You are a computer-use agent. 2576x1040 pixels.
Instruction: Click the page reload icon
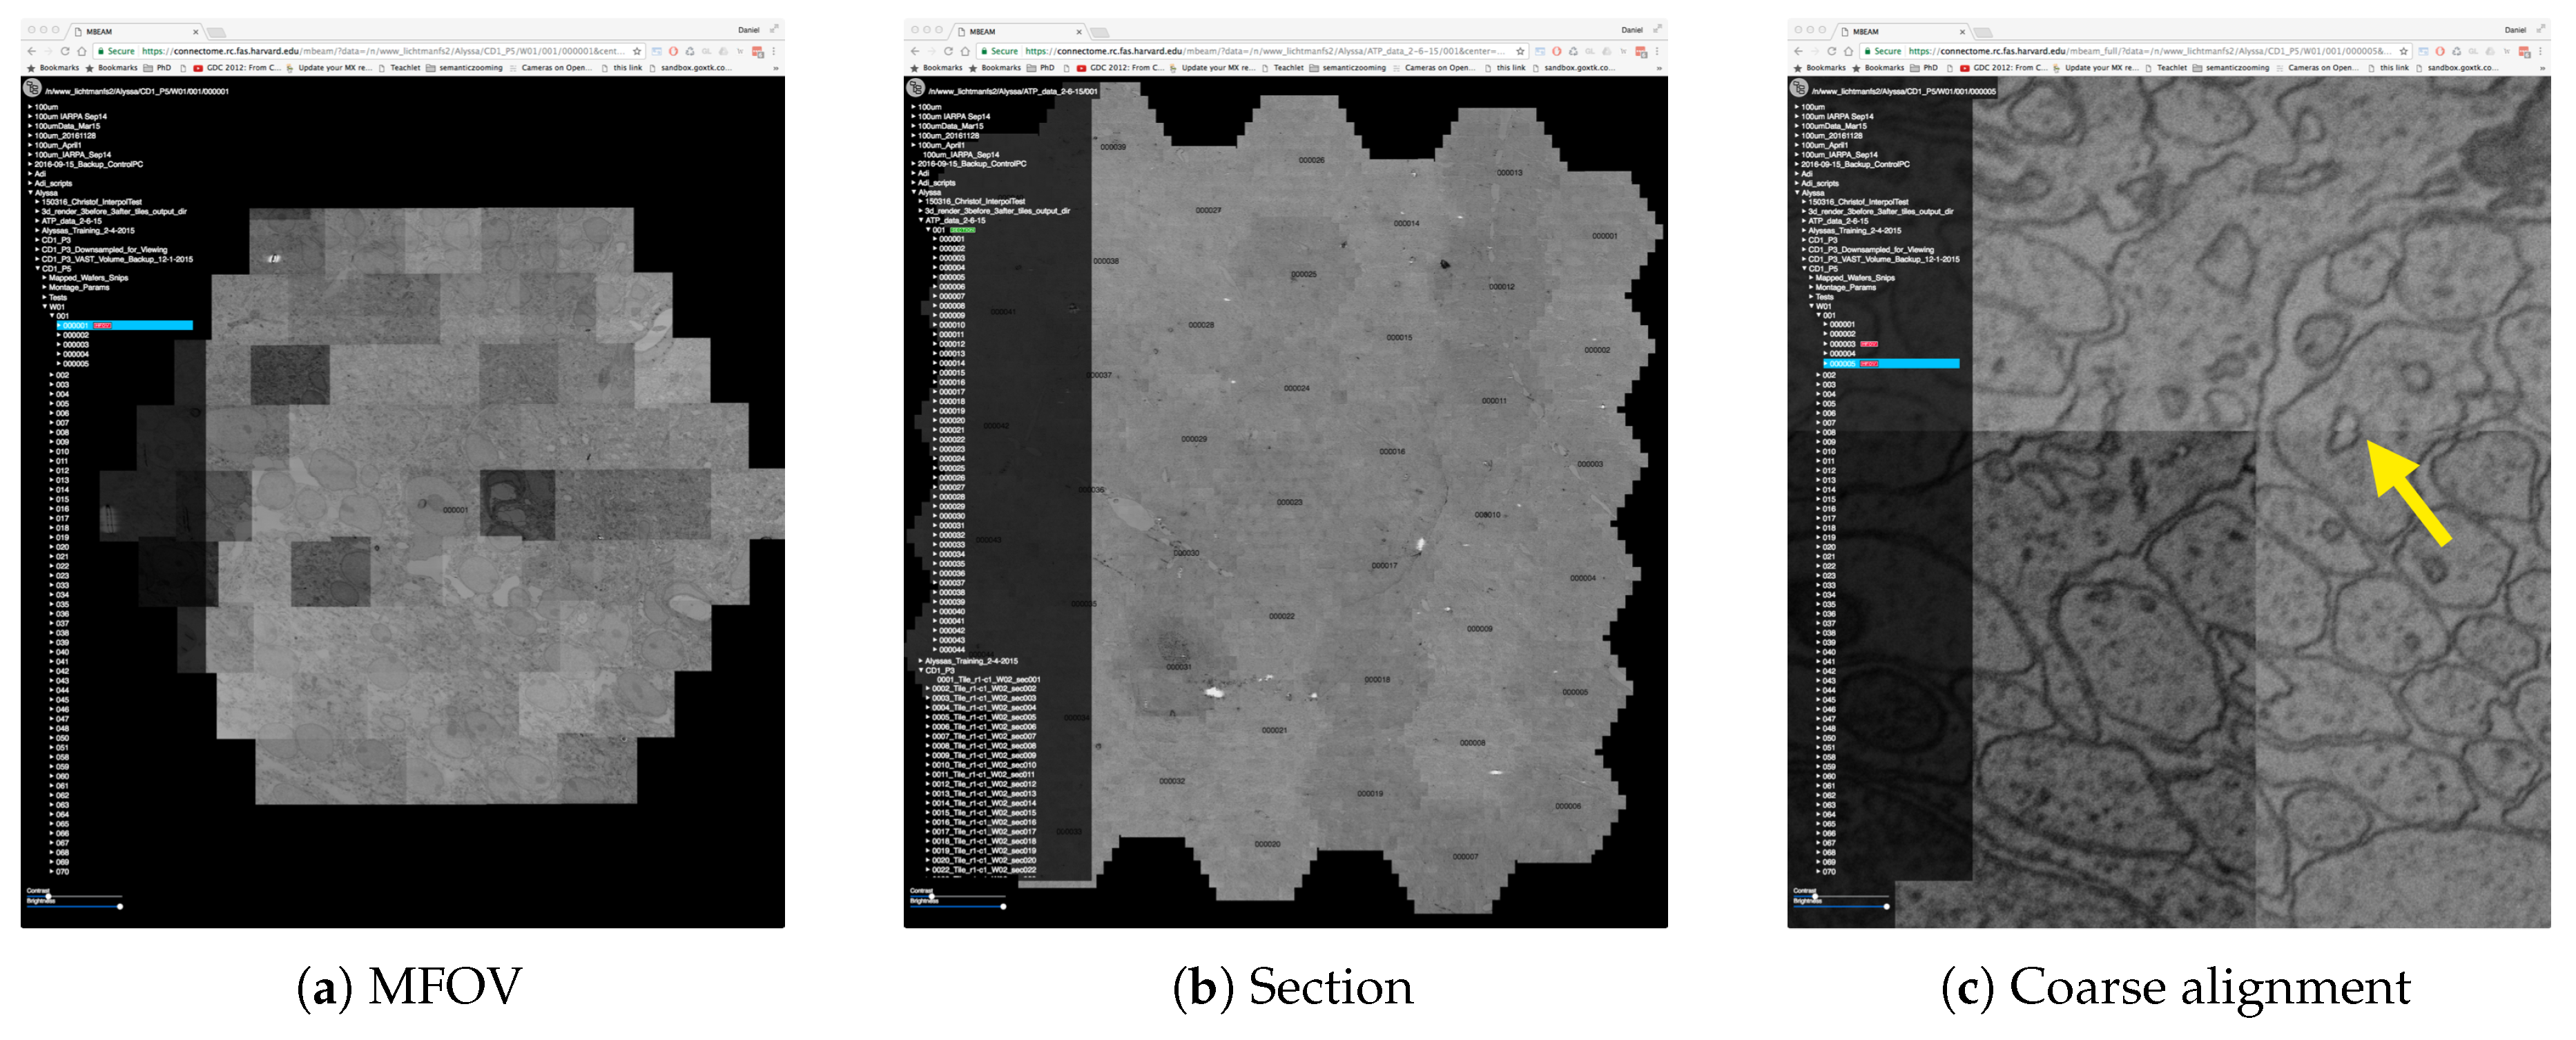[65, 50]
